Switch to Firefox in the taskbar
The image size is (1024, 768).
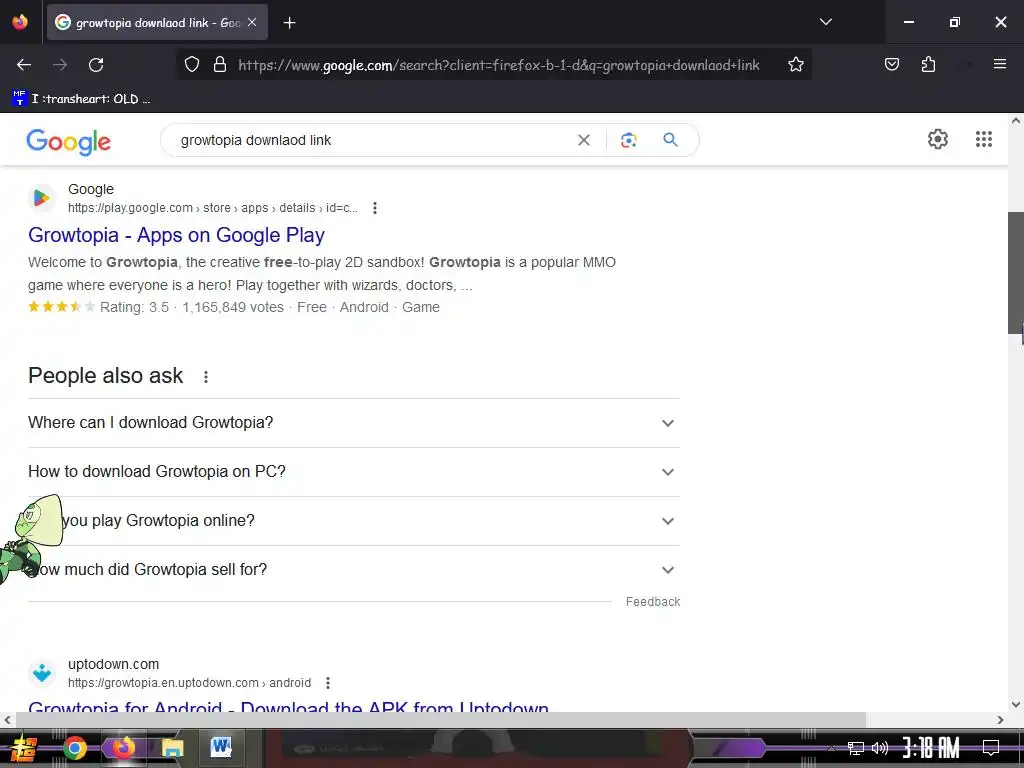(123, 748)
